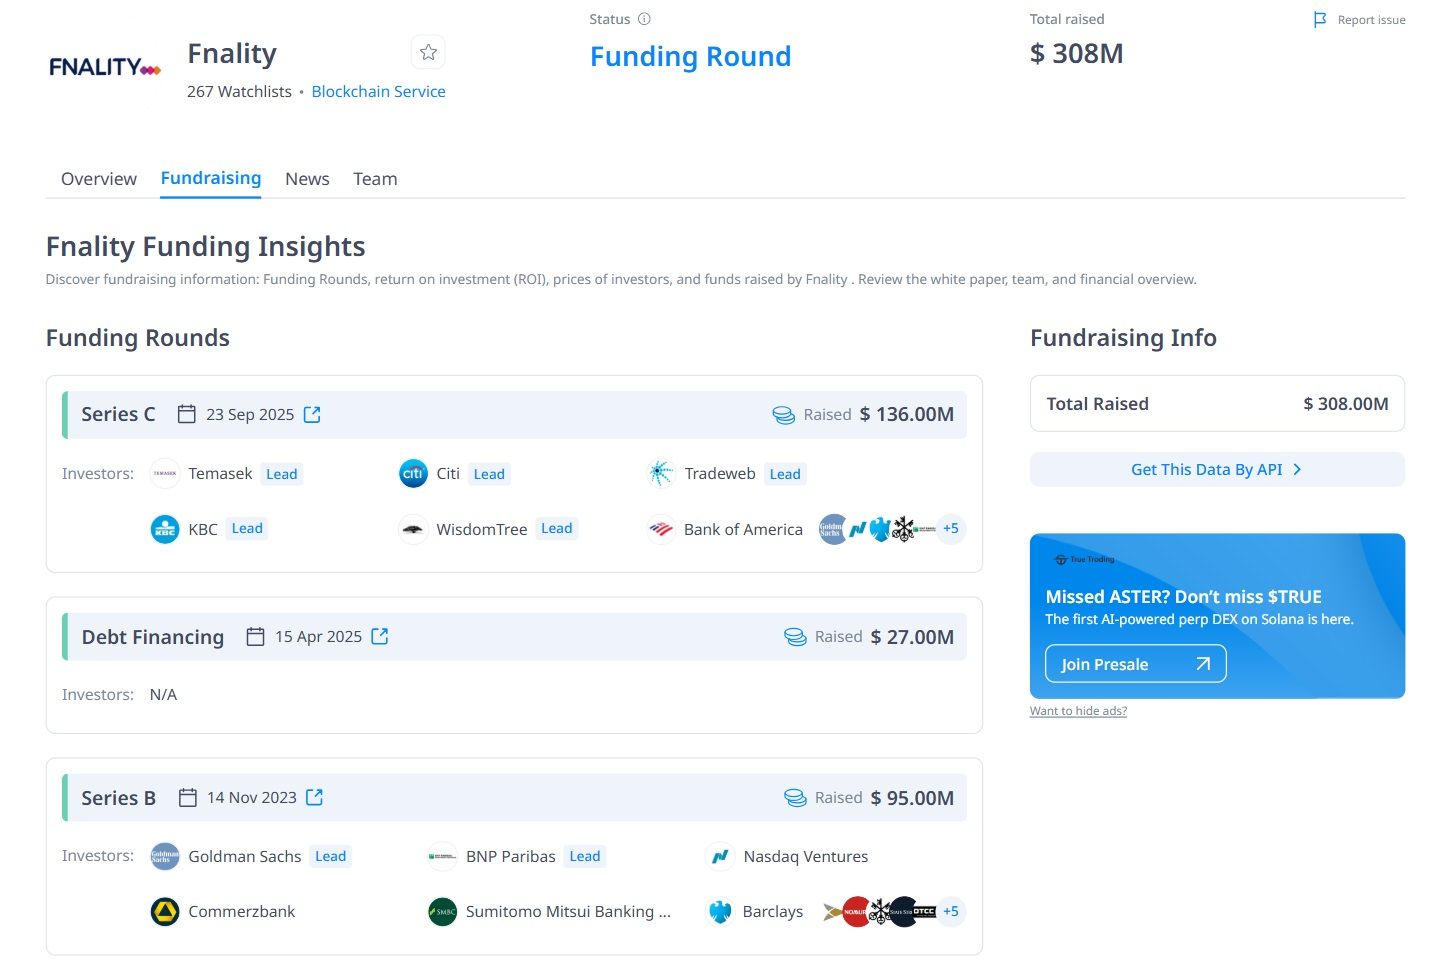Click the Nasdaq Ventures investor name
Screen dimensions: 1435x961
[806, 856]
